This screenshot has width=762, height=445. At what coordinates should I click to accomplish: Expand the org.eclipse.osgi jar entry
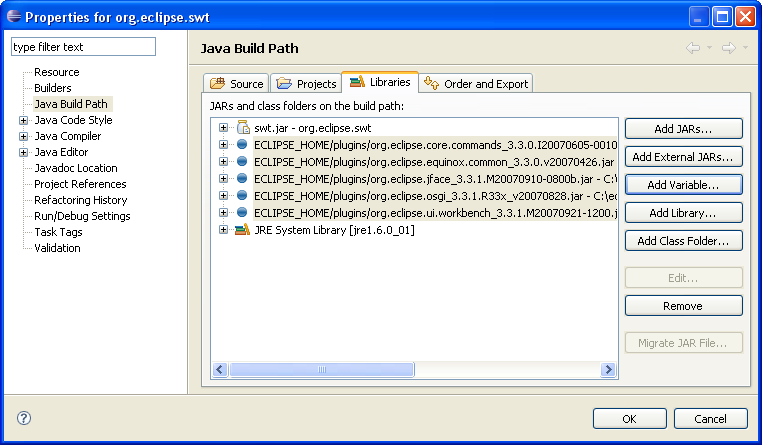(223, 195)
